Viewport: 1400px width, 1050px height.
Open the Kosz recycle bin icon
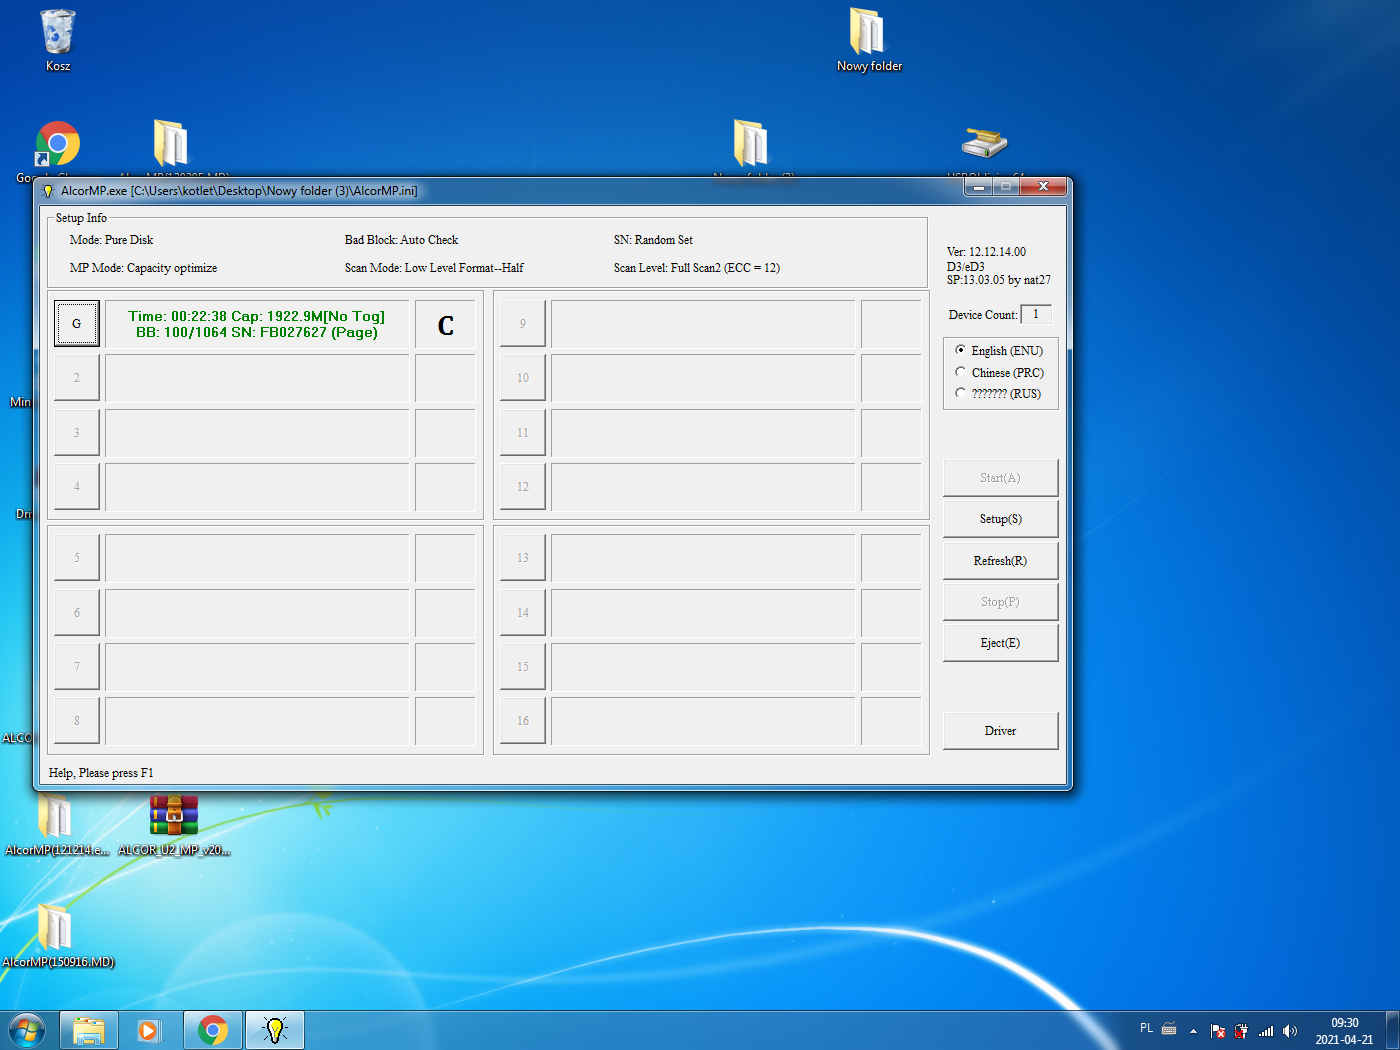pos(58,33)
